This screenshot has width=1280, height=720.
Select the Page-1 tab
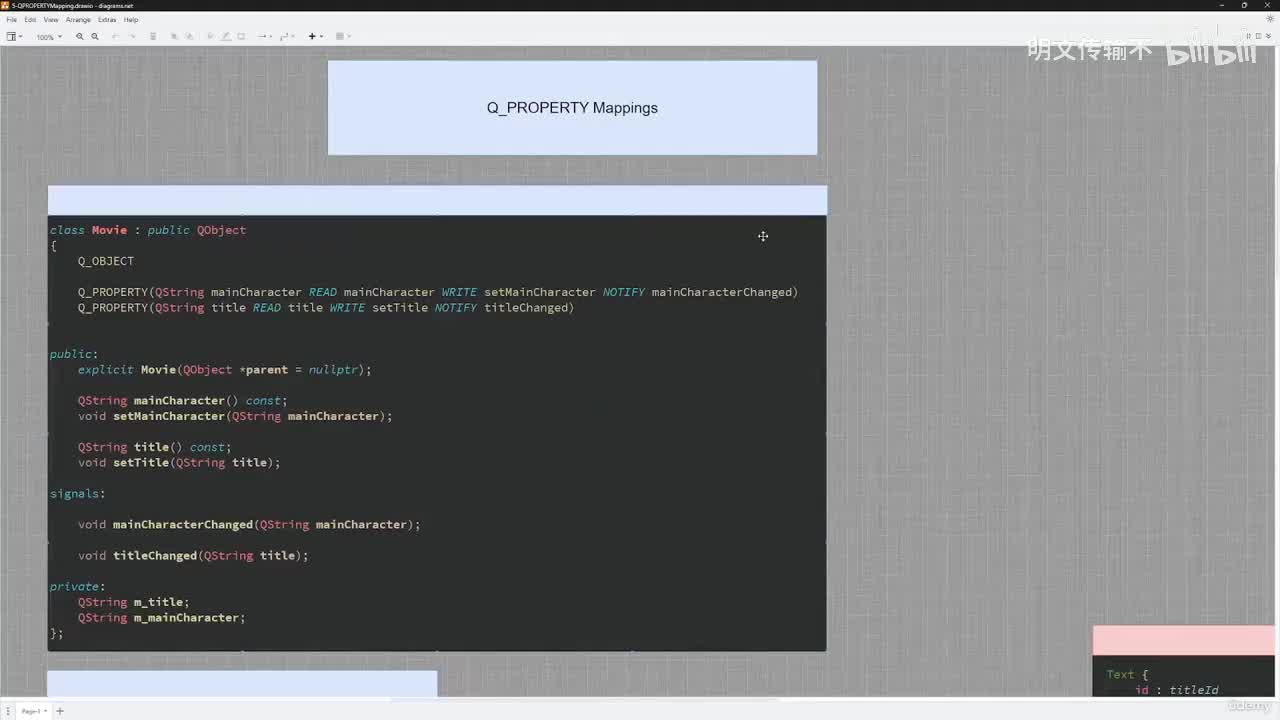coord(33,711)
